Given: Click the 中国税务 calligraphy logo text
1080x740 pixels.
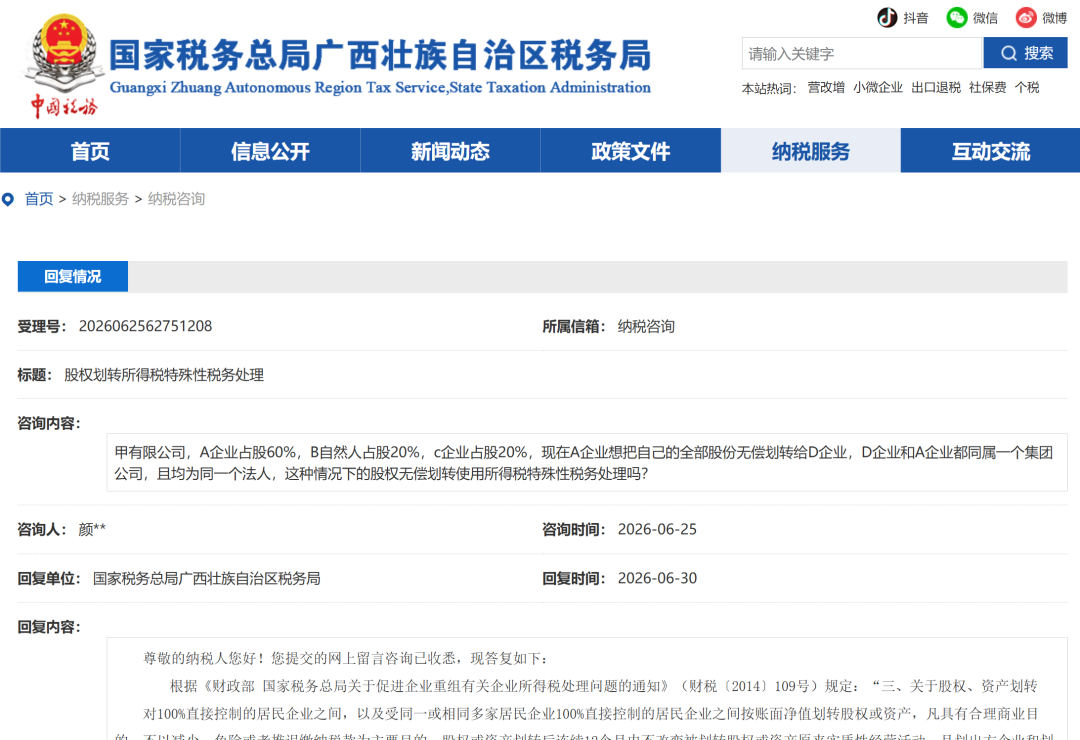Looking at the screenshot, I should coord(63,107).
